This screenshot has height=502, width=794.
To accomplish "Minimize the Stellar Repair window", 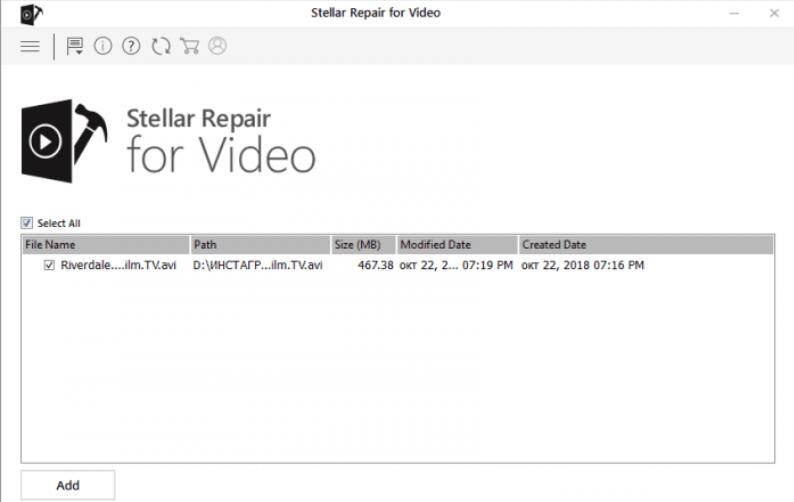I will pos(734,14).
